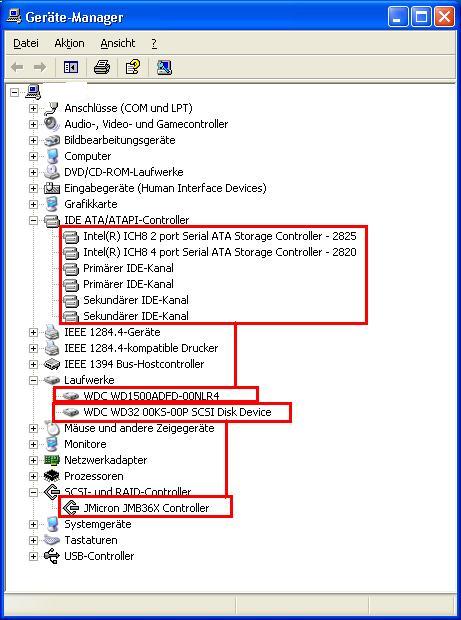Expand the USB-Controller node
Screen dimensions: 461x620
click(33, 556)
